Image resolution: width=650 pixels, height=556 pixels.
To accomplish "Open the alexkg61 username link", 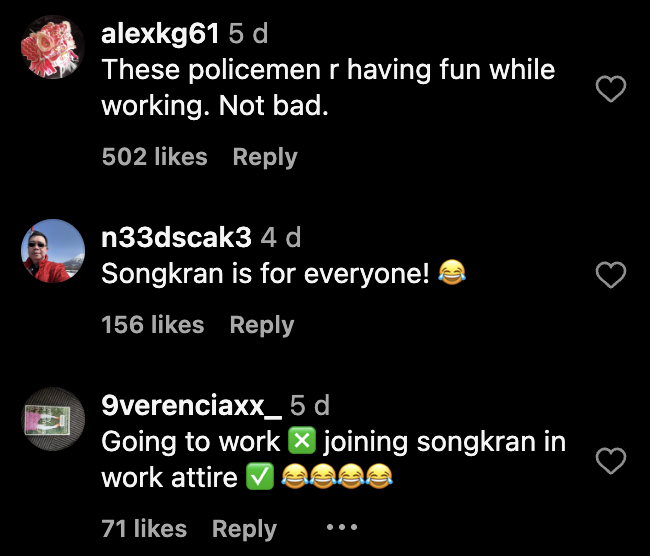I will pos(160,34).
